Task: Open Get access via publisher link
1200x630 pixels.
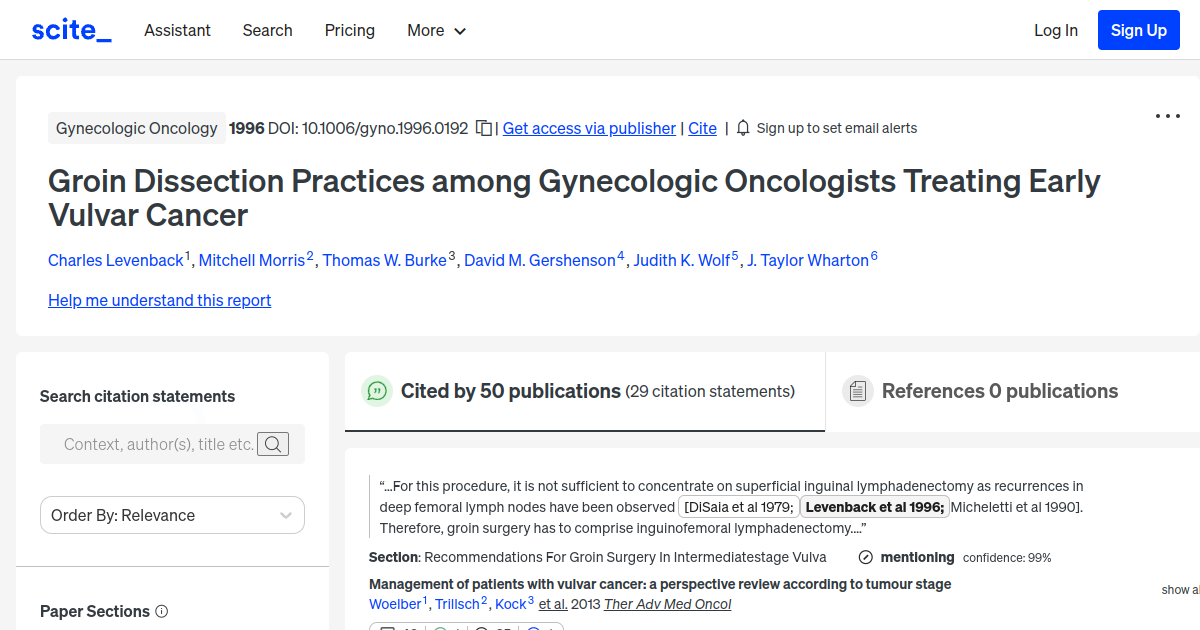Action: (588, 128)
